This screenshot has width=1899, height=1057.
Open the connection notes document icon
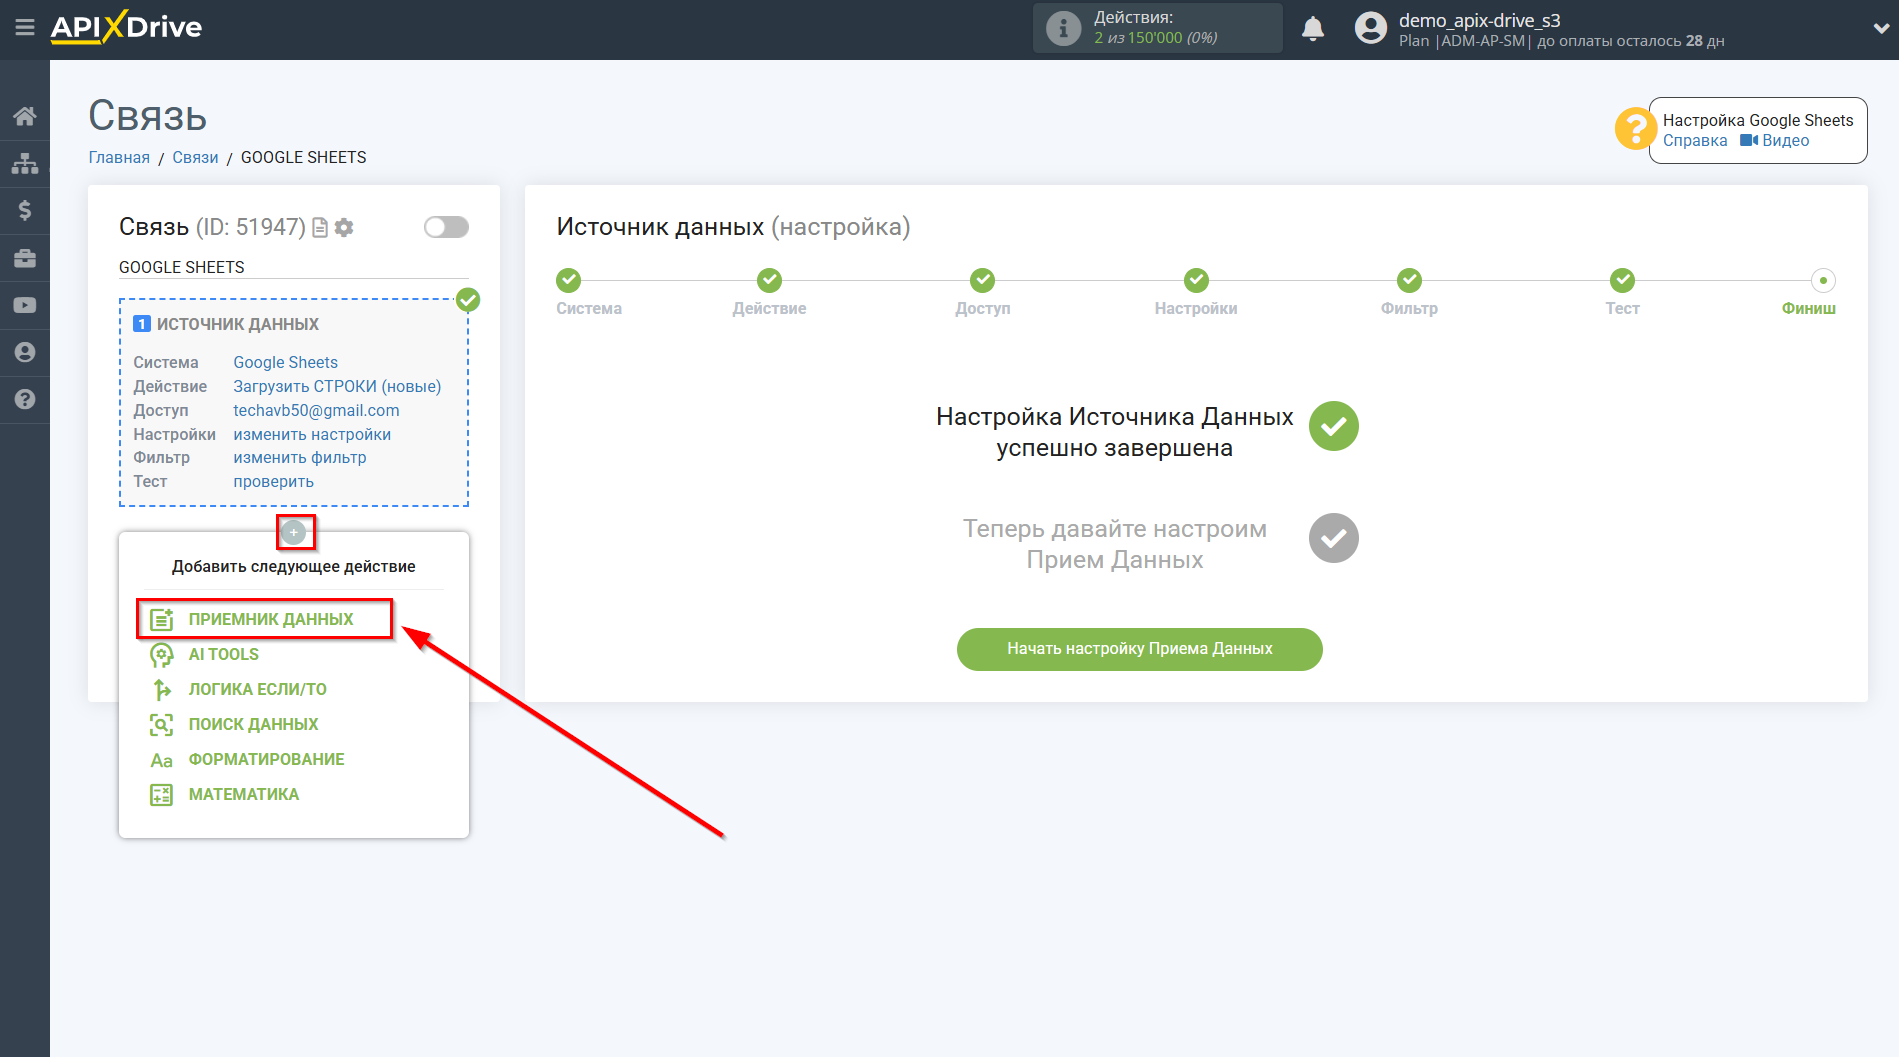(x=320, y=228)
